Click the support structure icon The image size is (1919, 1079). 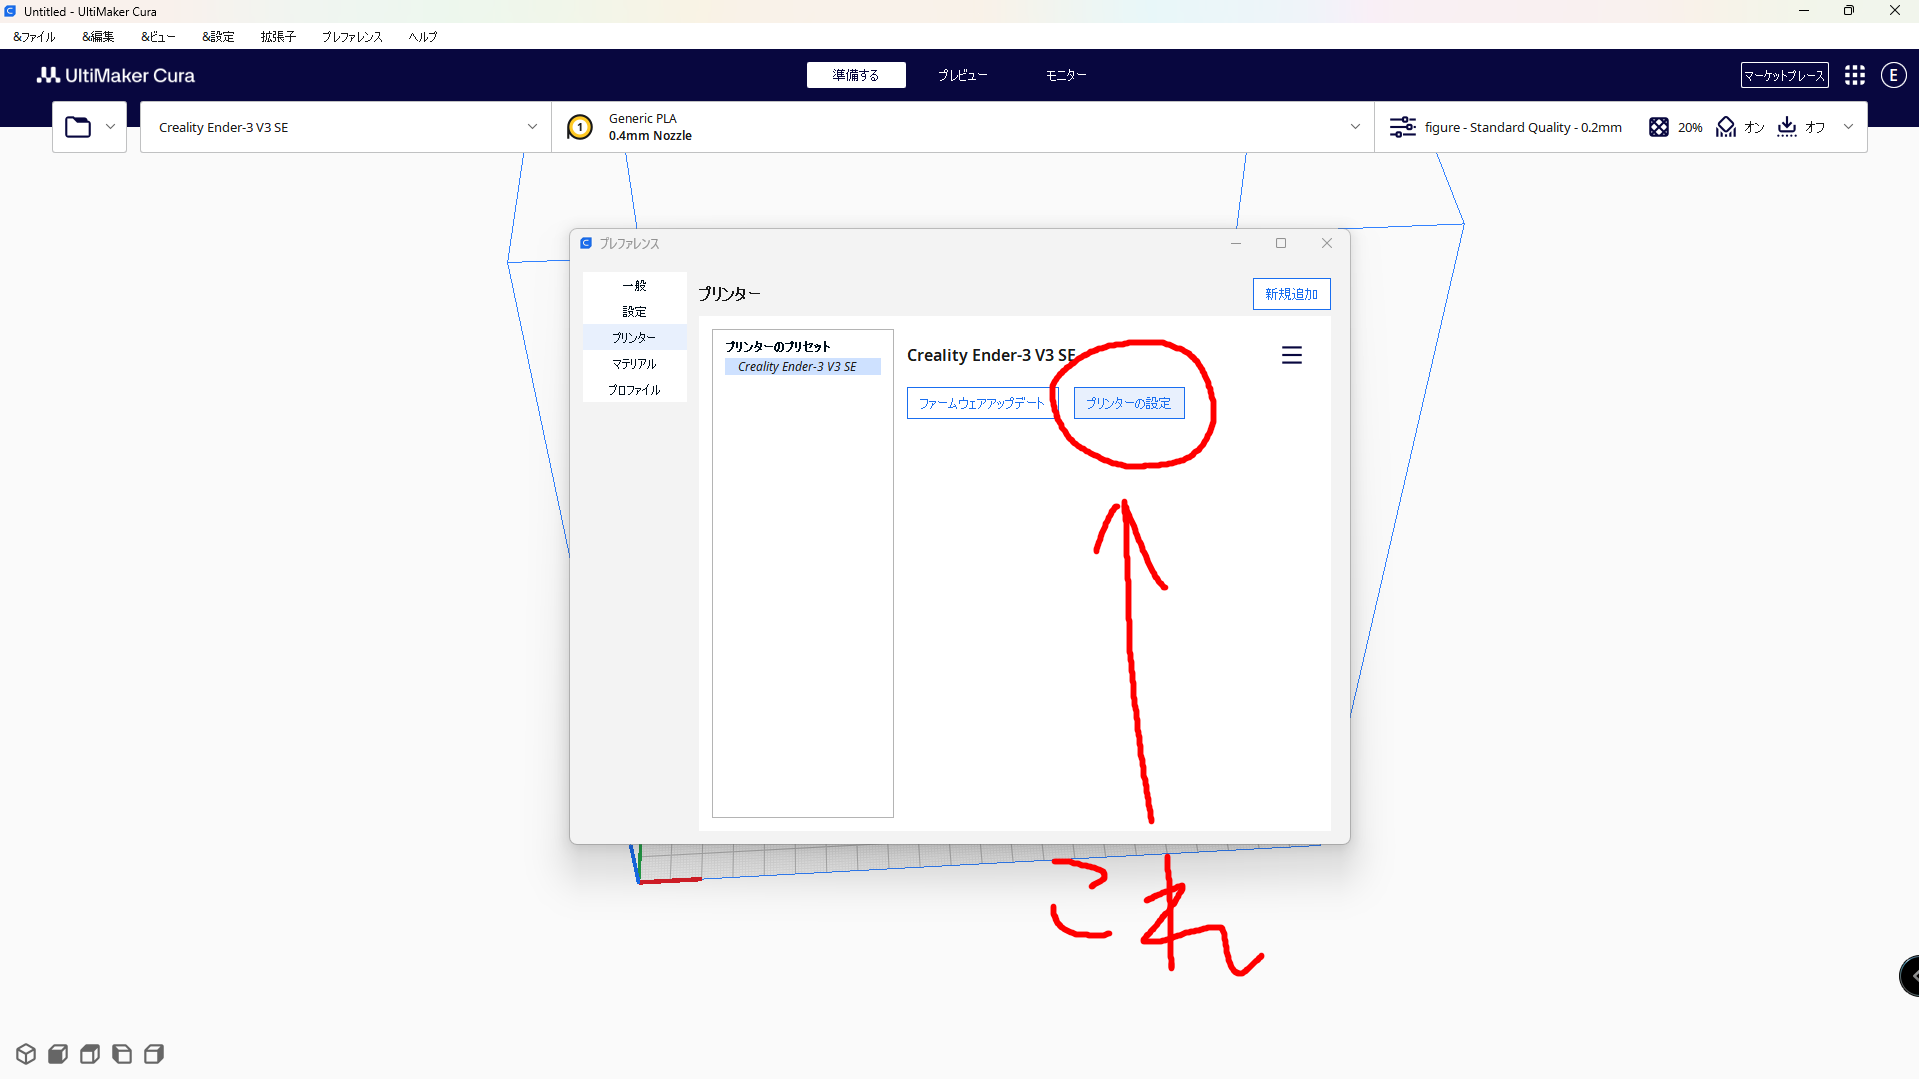pyautogui.click(x=1726, y=127)
